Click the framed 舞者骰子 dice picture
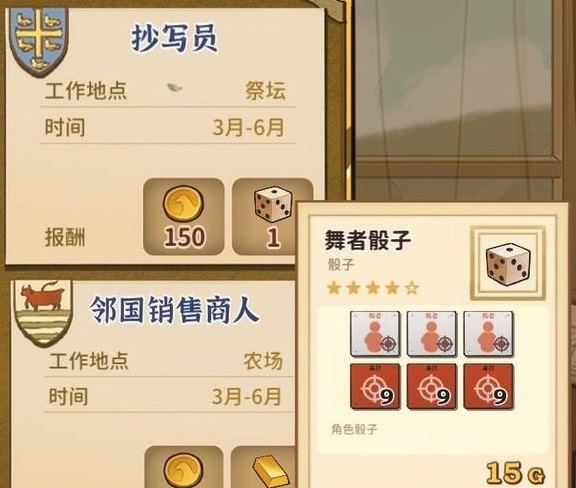The image size is (576, 488). pos(508,263)
